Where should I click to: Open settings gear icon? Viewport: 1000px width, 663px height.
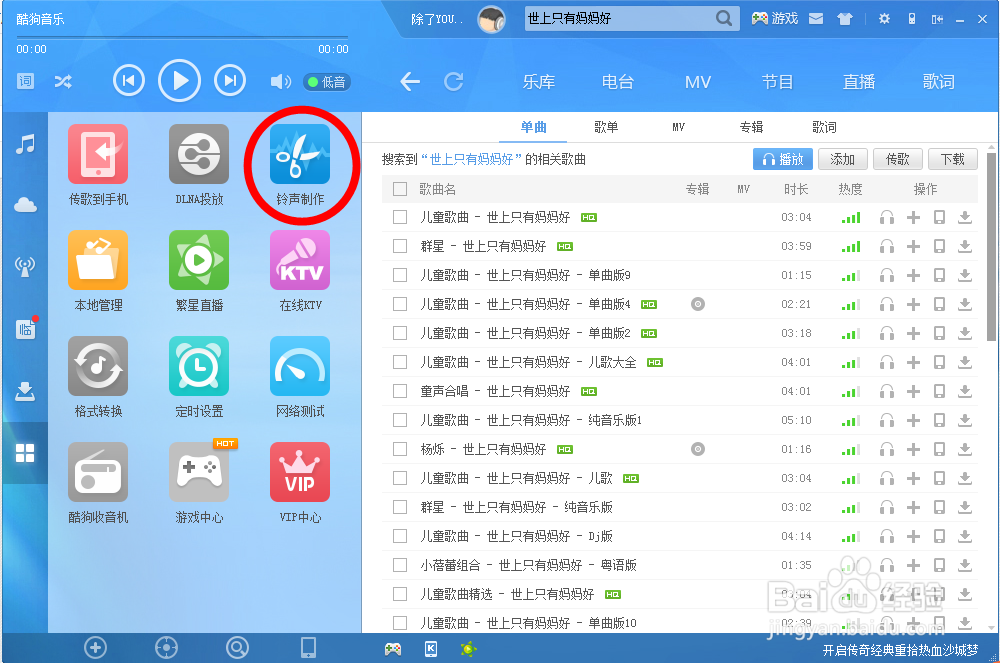(x=884, y=19)
